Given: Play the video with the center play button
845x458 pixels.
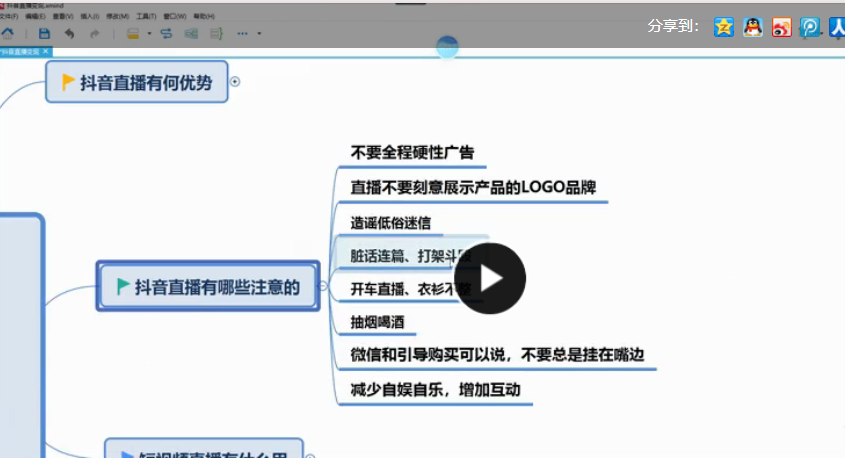Looking at the screenshot, I should click(490, 279).
